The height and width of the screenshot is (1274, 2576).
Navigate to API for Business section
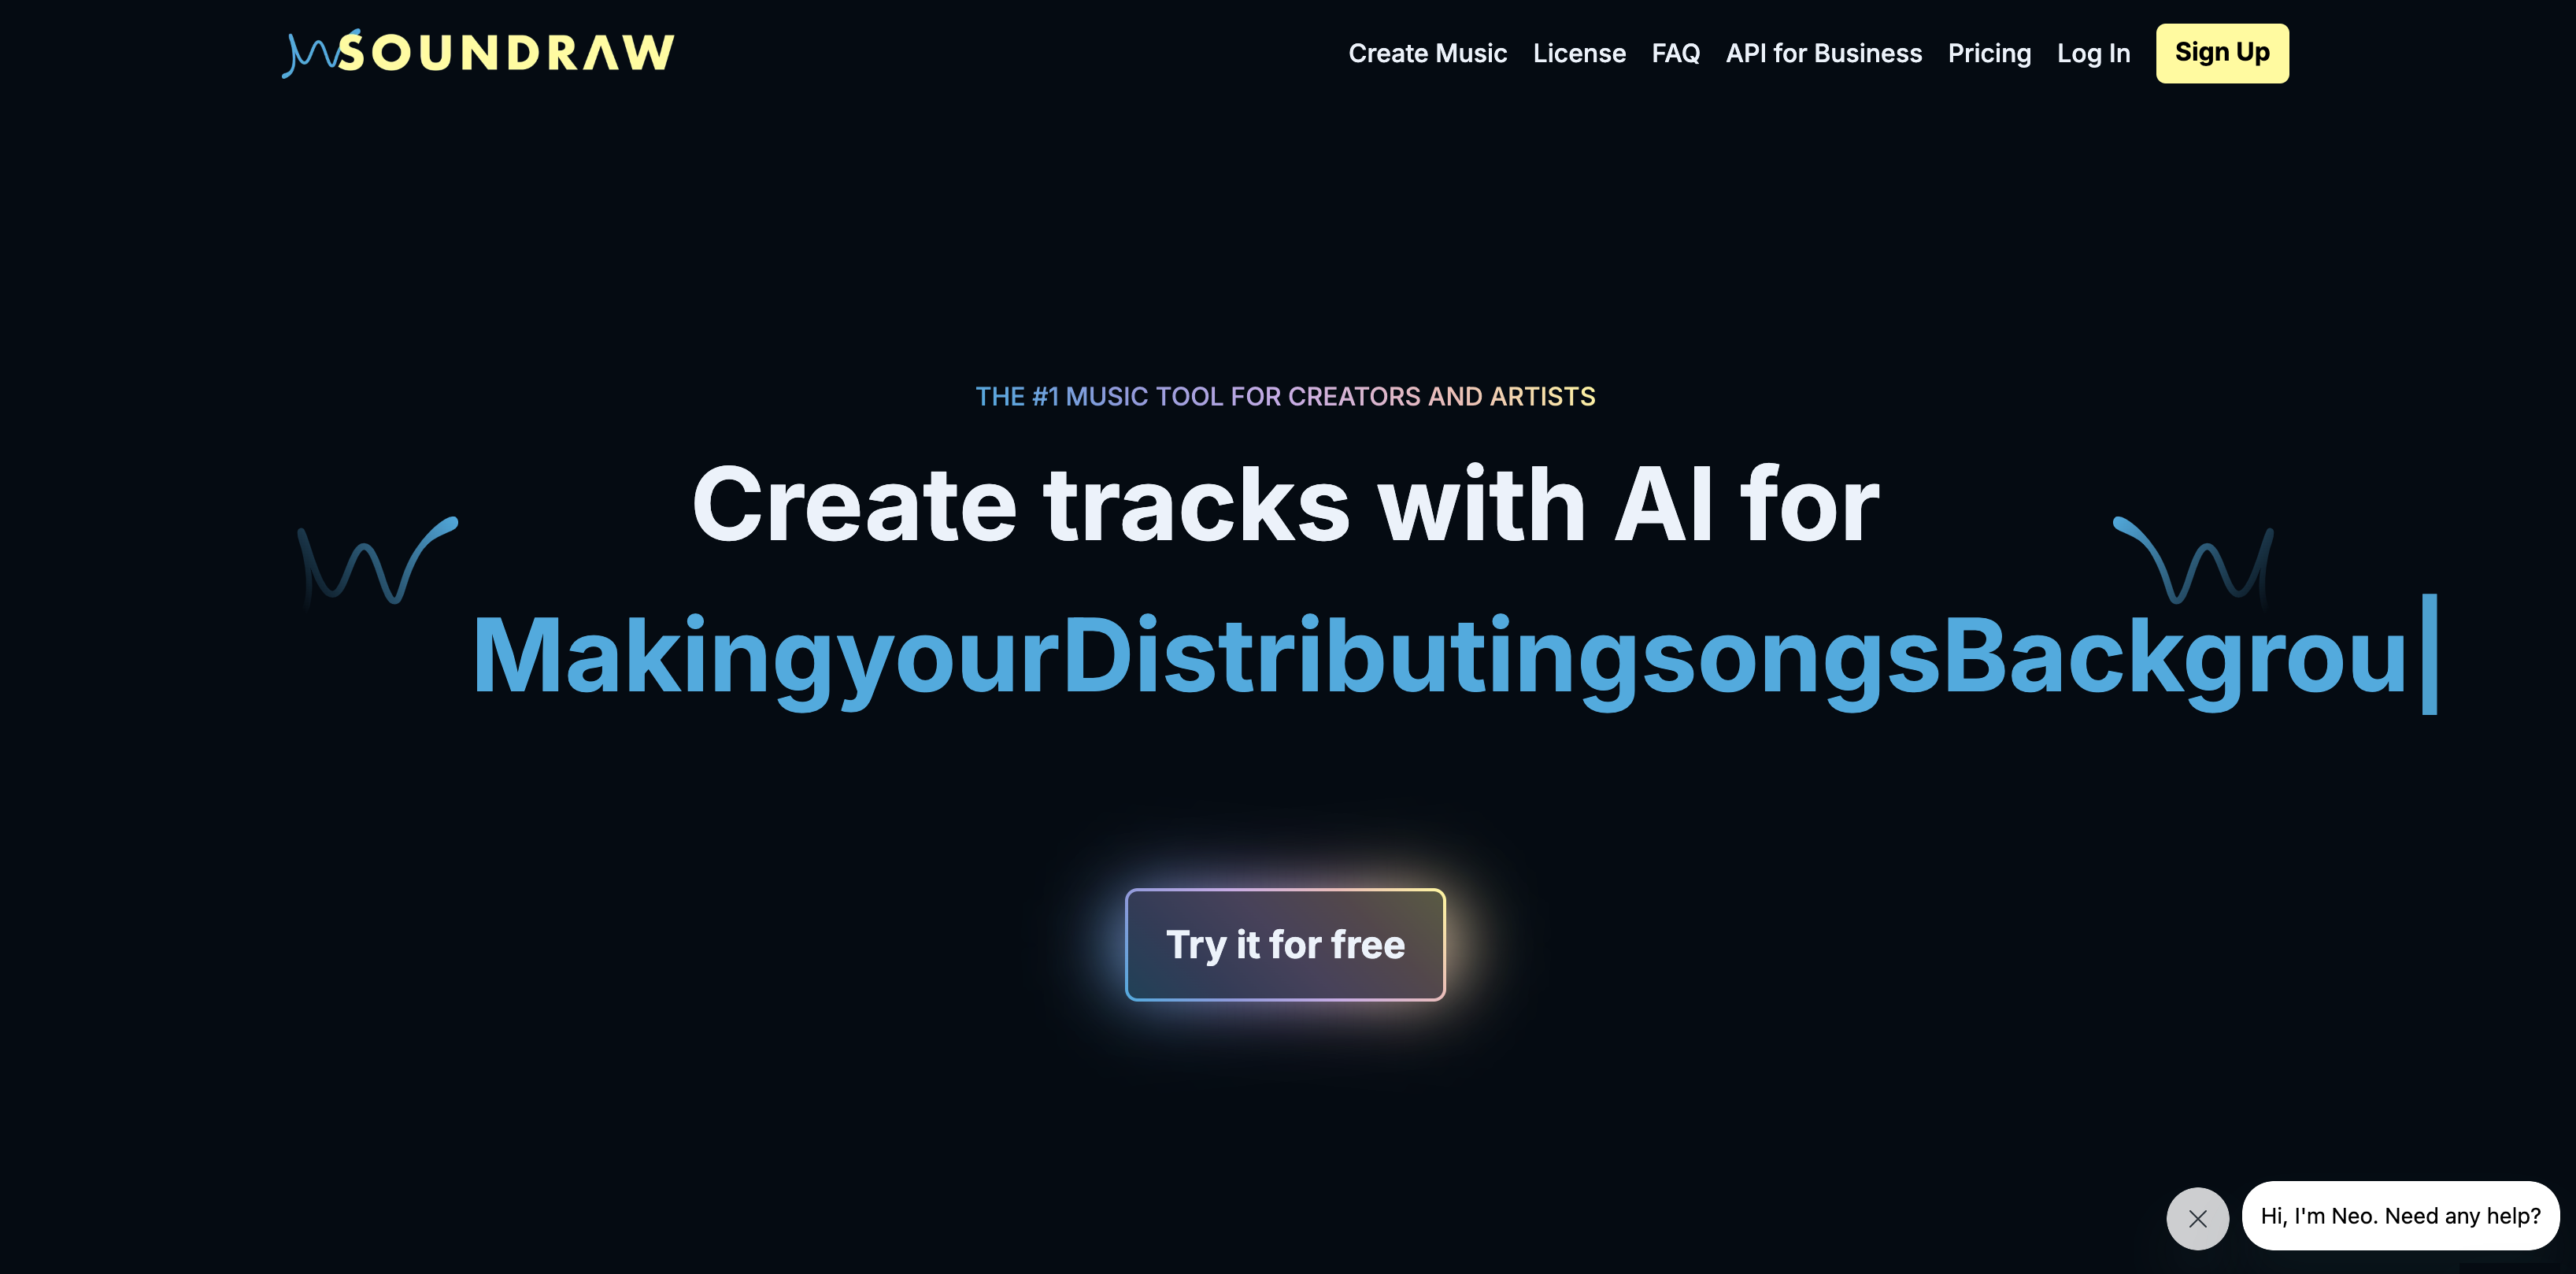point(1823,53)
